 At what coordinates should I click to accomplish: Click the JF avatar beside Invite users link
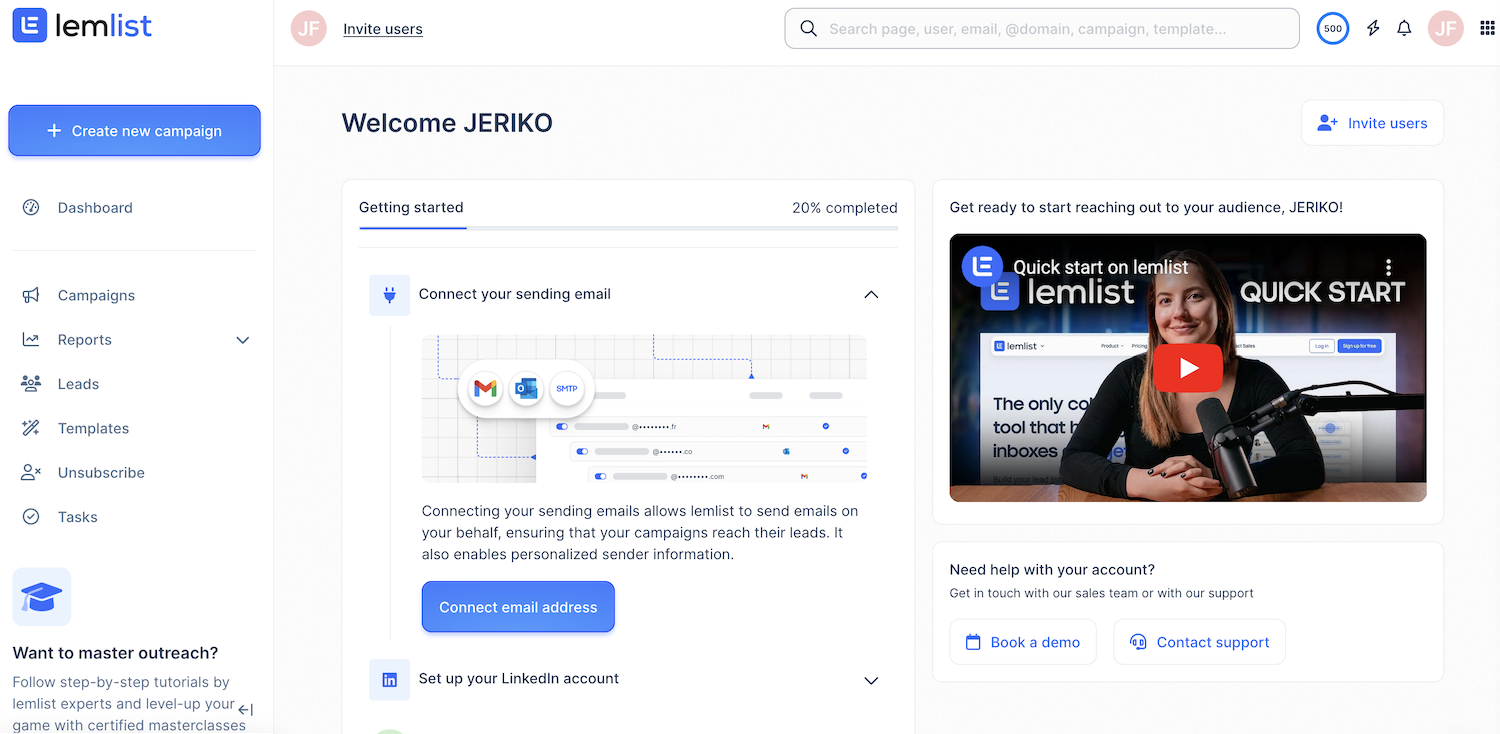click(x=309, y=29)
